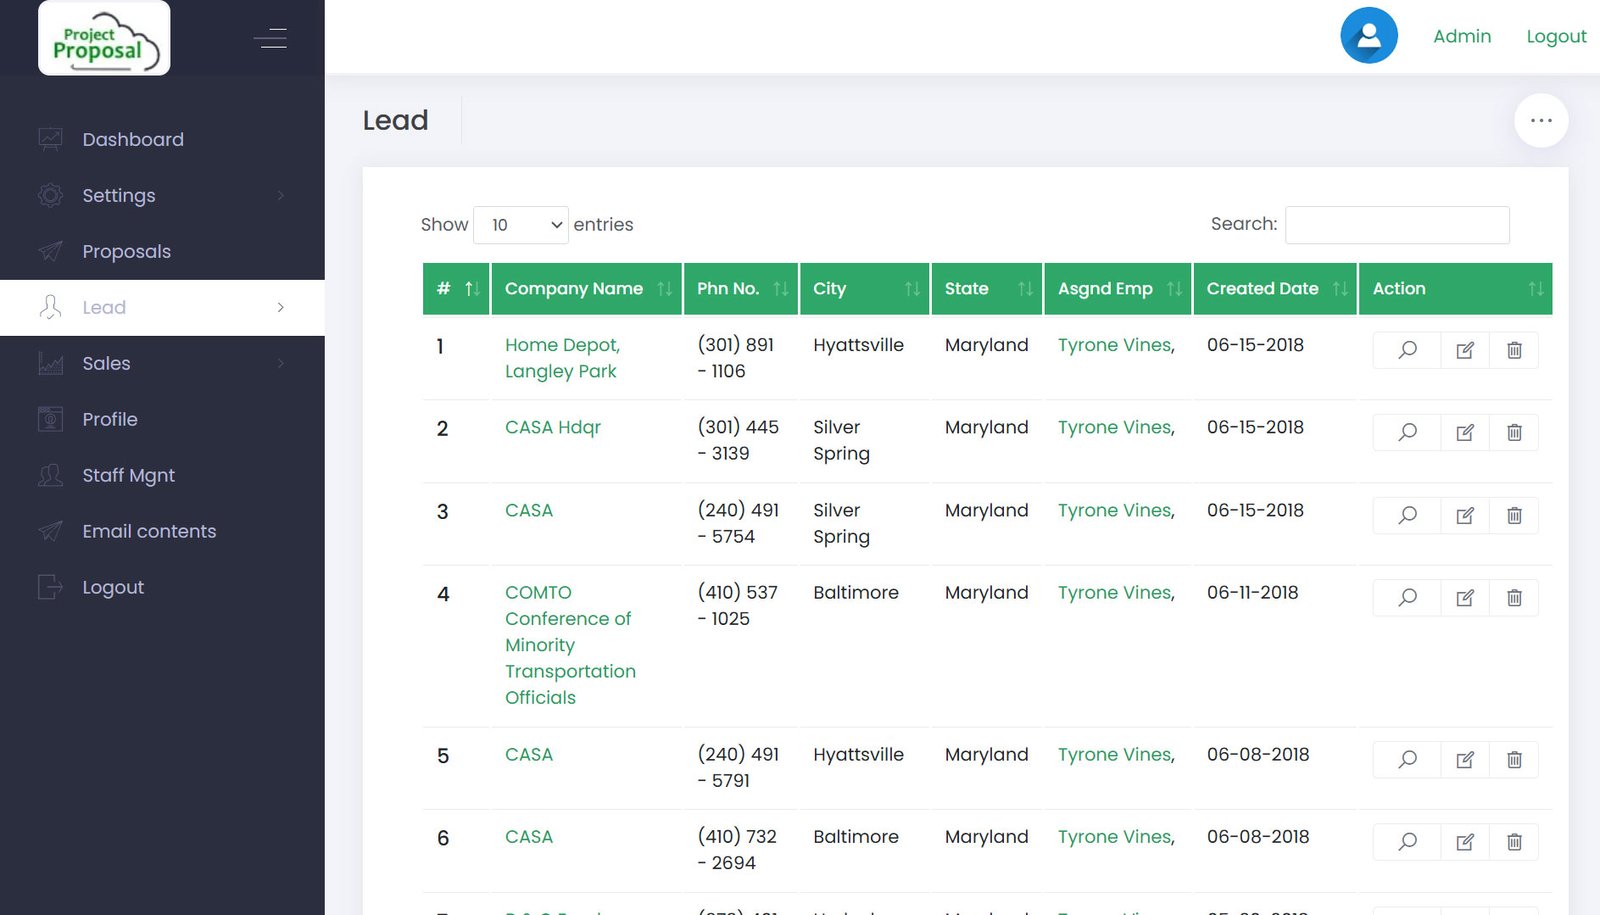Image resolution: width=1600 pixels, height=915 pixels.
Task: Expand the Settings sidebar submenu
Action: click(x=162, y=195)
